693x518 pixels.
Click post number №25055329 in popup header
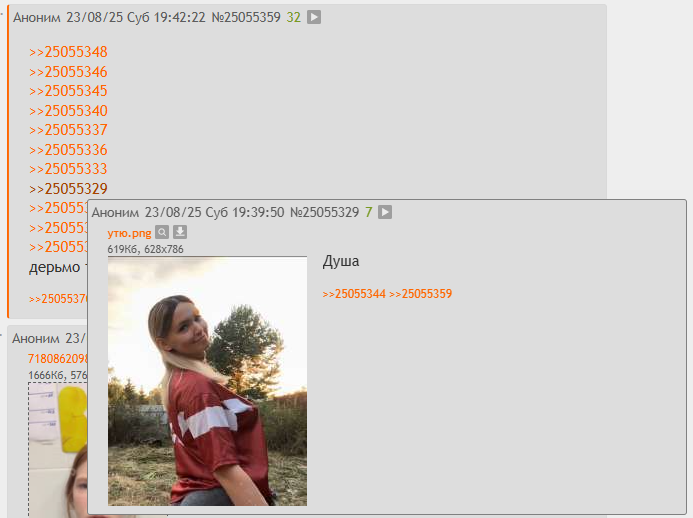coord(324,213)
